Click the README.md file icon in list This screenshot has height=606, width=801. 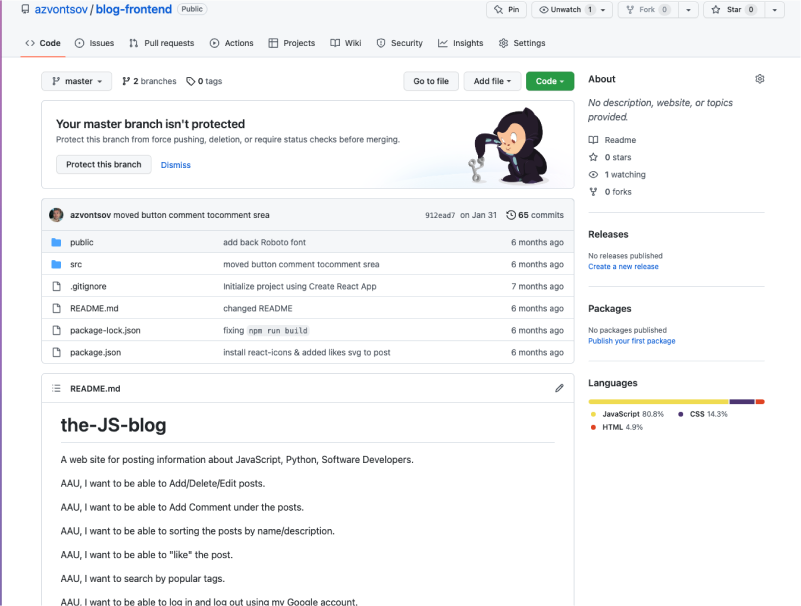click(x=56, y=308)
